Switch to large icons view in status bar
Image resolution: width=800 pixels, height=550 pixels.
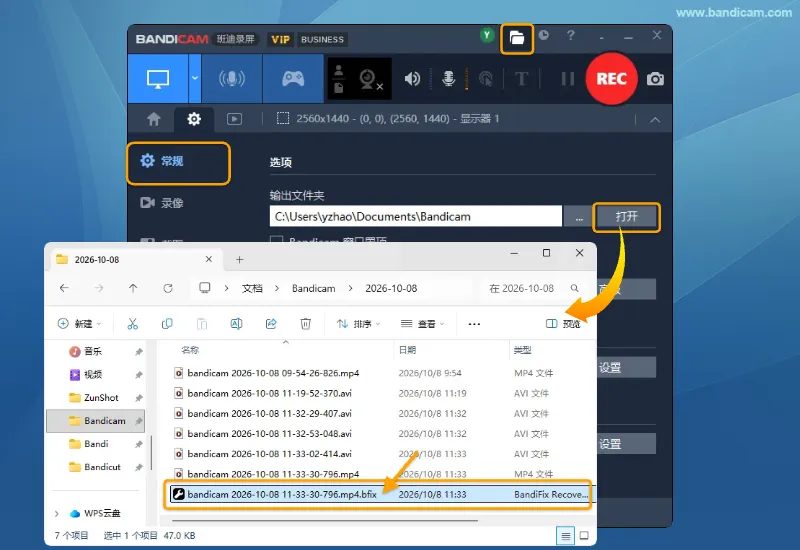pos(585,536)
